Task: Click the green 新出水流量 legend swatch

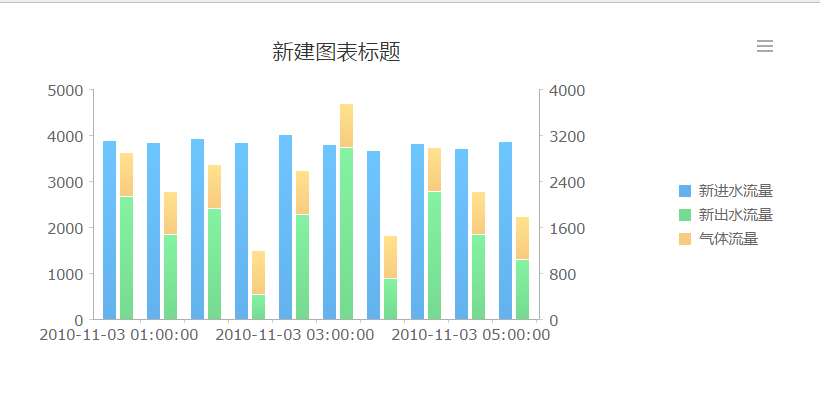Action: tap(685, 215)
